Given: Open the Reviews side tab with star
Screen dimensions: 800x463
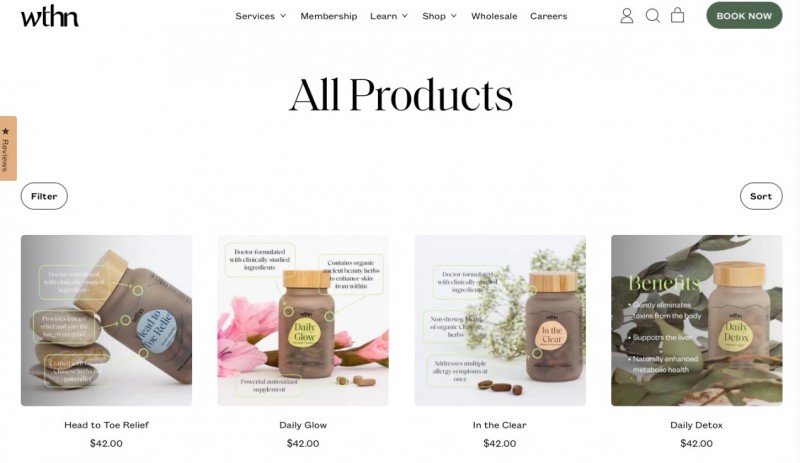Looking at the screenshot, I should tap(7, 148).
